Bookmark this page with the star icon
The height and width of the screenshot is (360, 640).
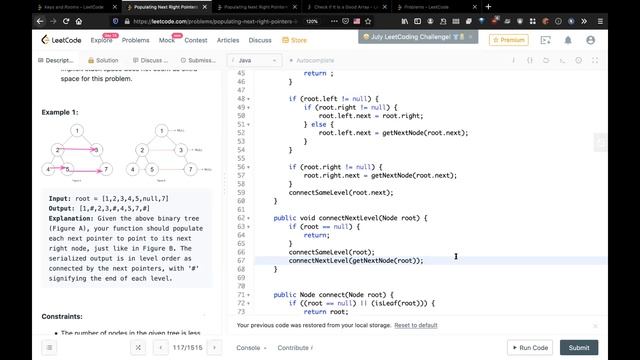368,21
